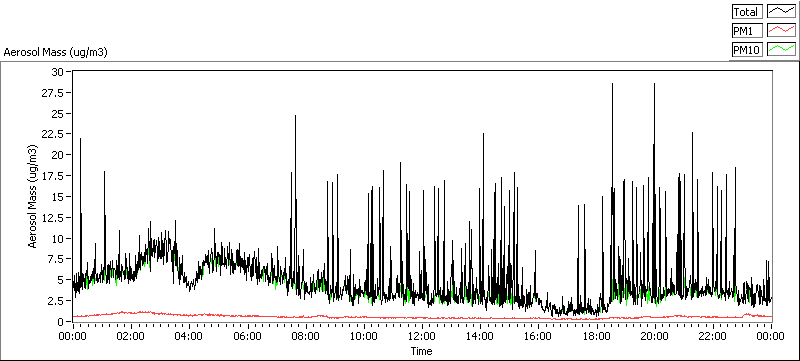Open the PM10 green line style swatch
This screenshot has width=800, height=361.
[782, 50]
